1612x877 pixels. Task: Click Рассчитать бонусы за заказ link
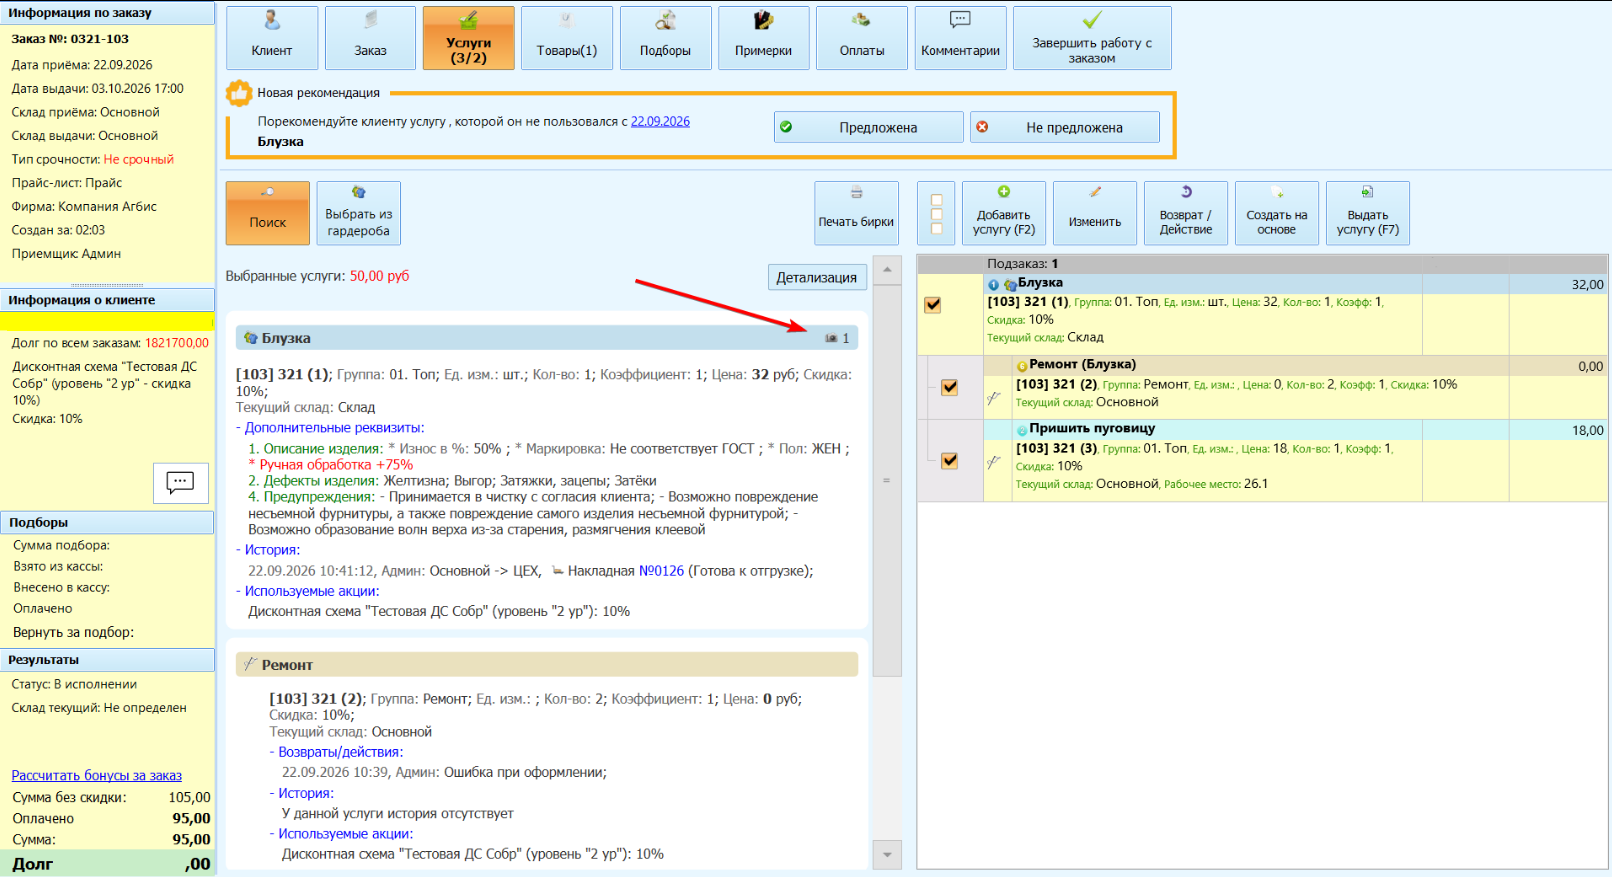97,775
